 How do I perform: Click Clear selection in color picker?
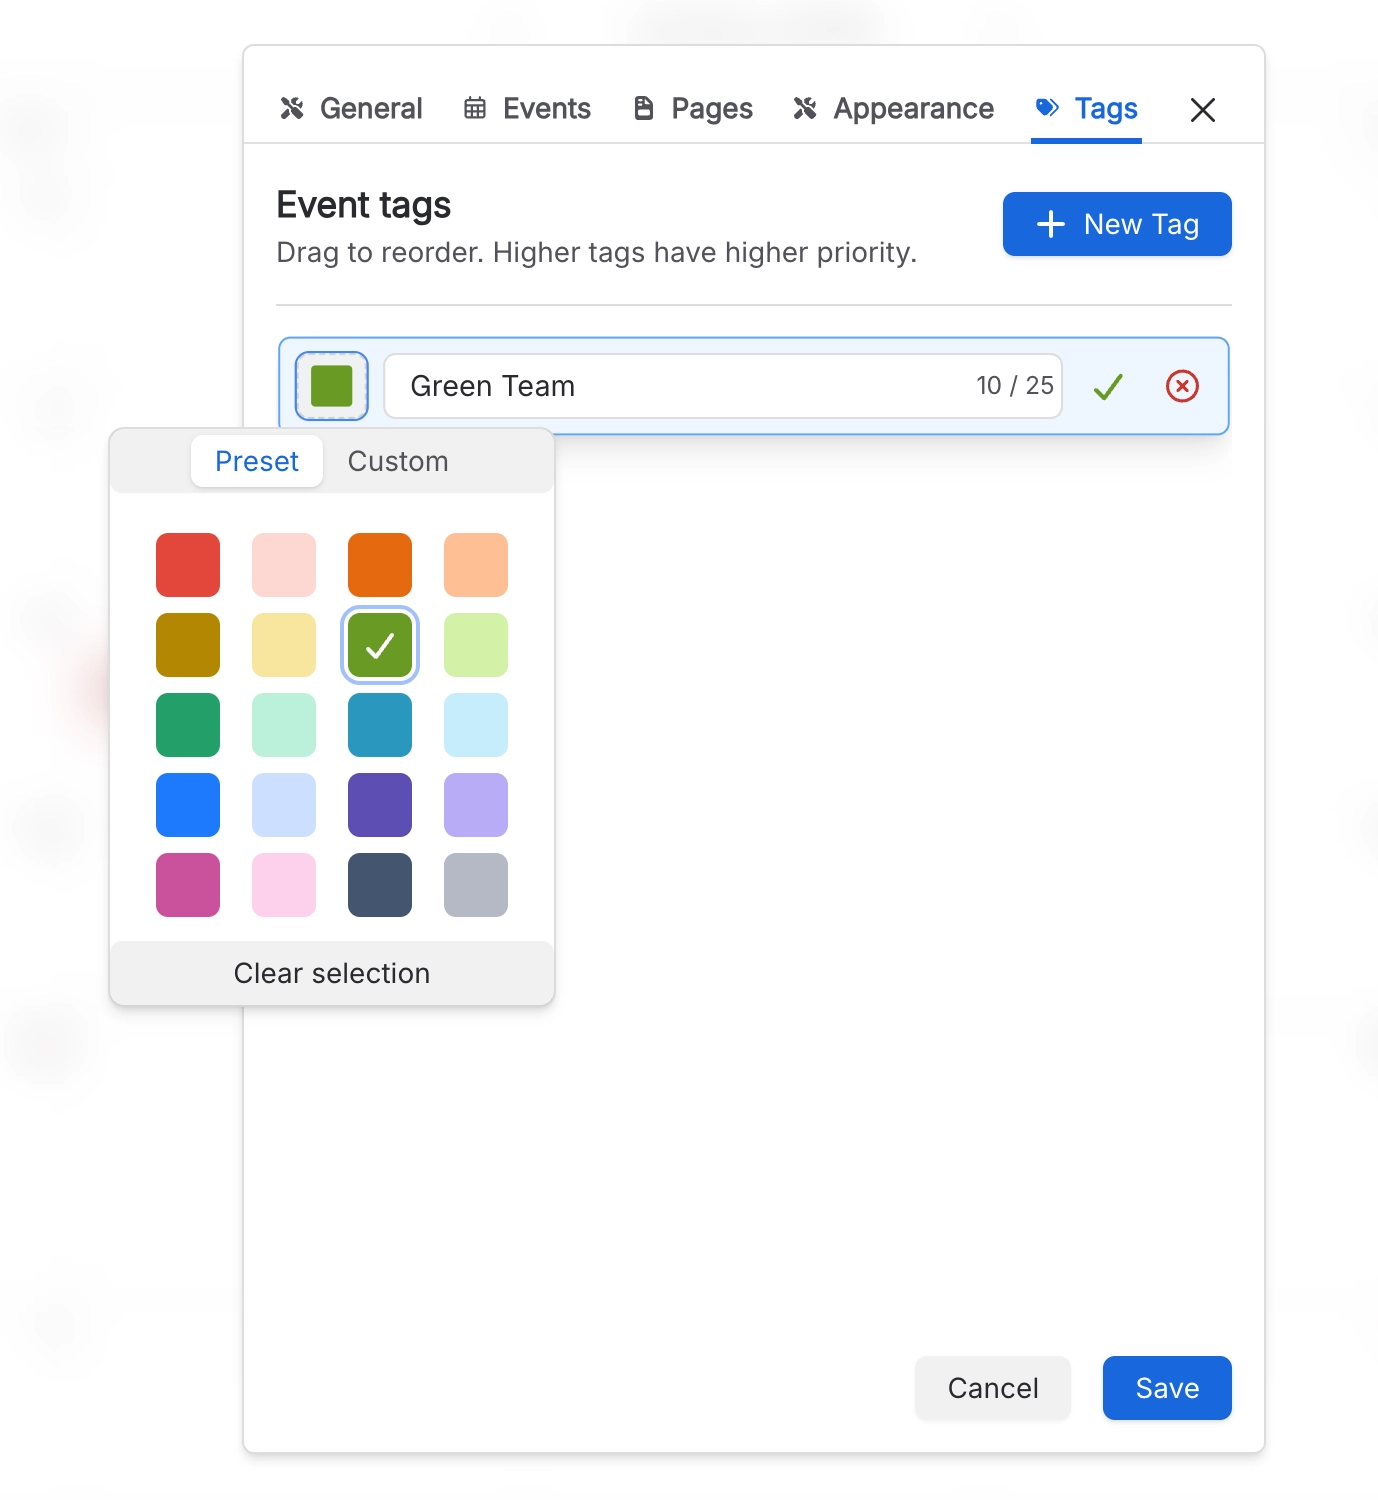332,973
